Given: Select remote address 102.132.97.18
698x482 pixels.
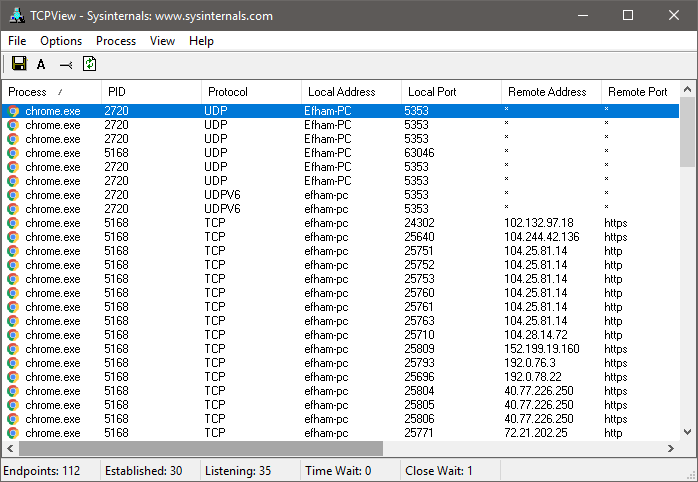Looking at the screenshot, I should click(539, 223).
